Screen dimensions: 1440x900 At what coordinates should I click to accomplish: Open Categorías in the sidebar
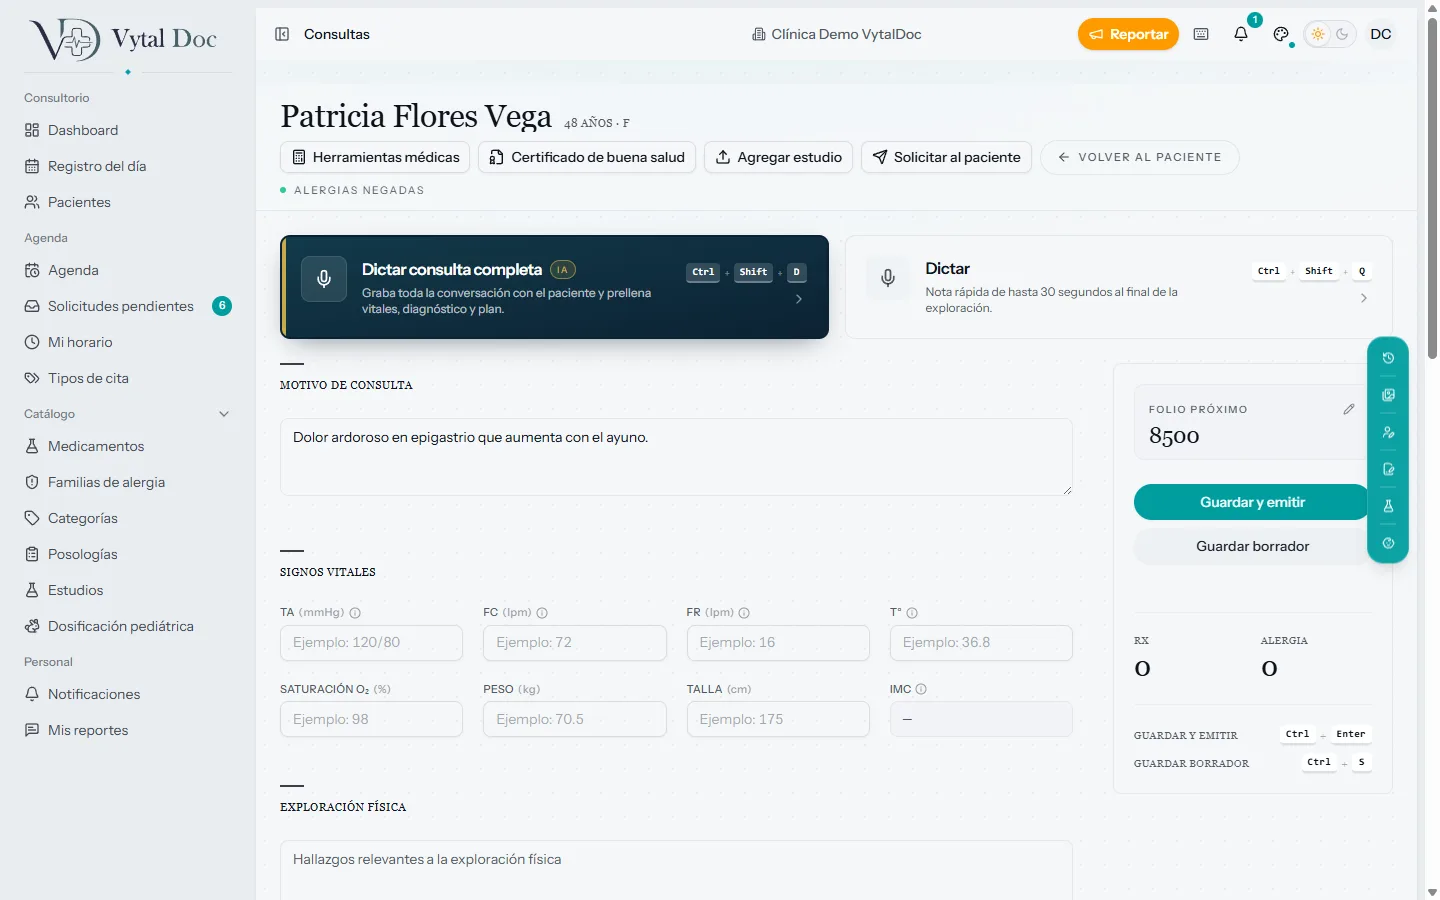128,518
